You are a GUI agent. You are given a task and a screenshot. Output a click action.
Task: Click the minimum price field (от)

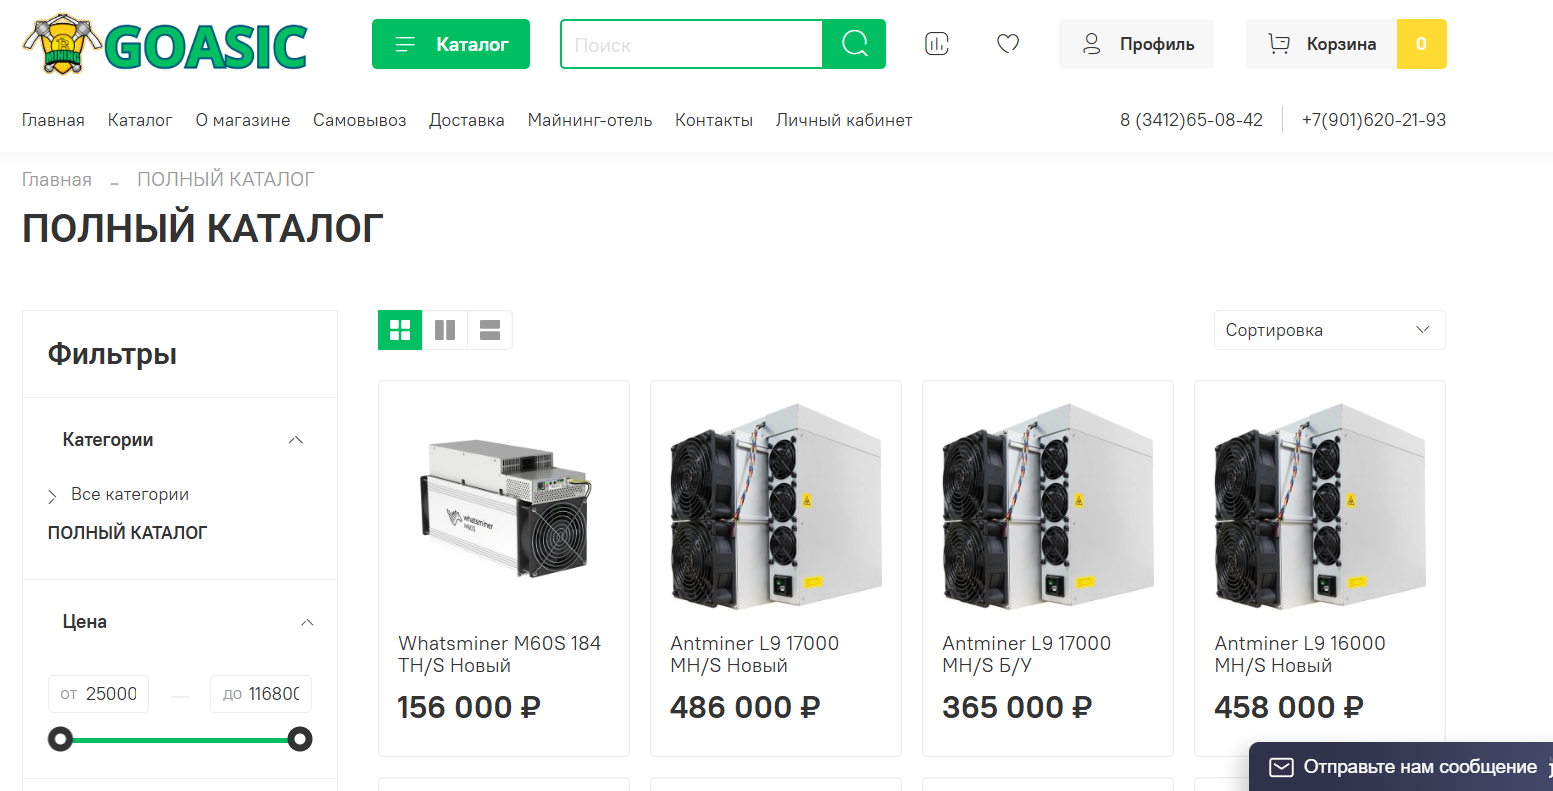coord(98,694)
